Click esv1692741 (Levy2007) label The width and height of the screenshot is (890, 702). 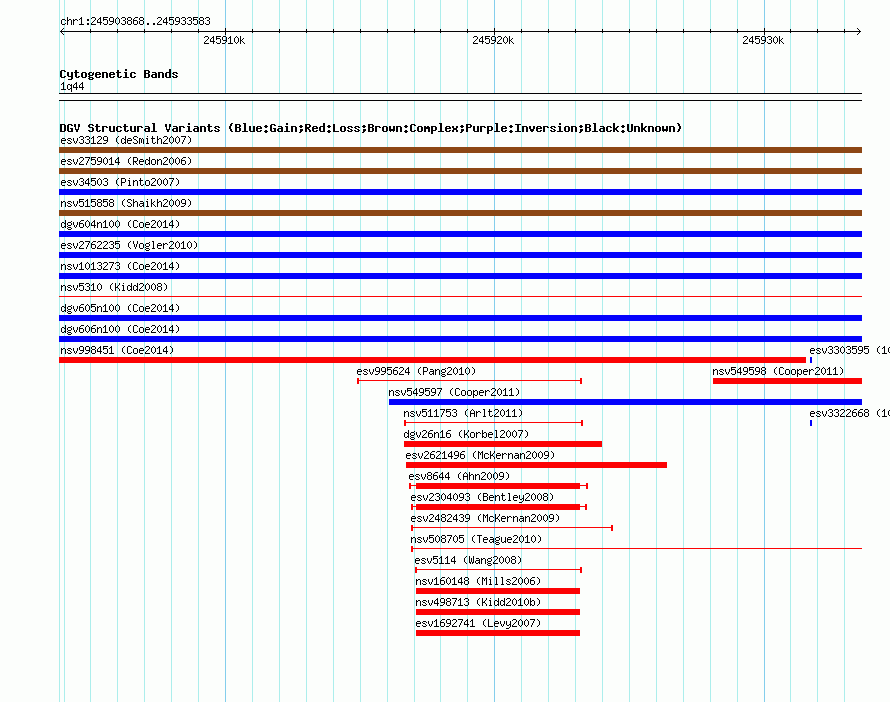pos(478,623)
